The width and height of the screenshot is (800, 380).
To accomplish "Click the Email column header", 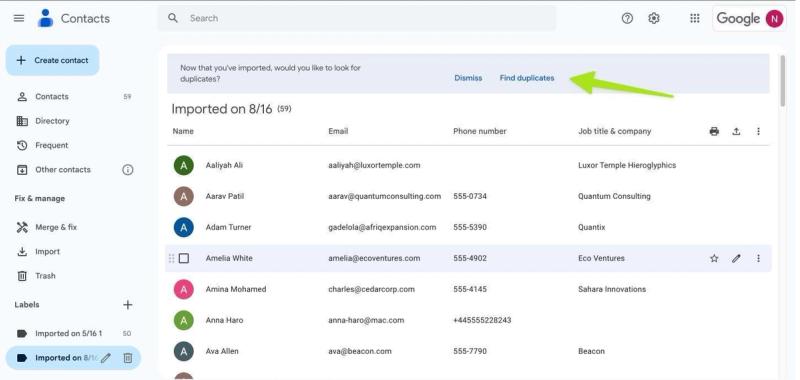I will click(338, 132).
